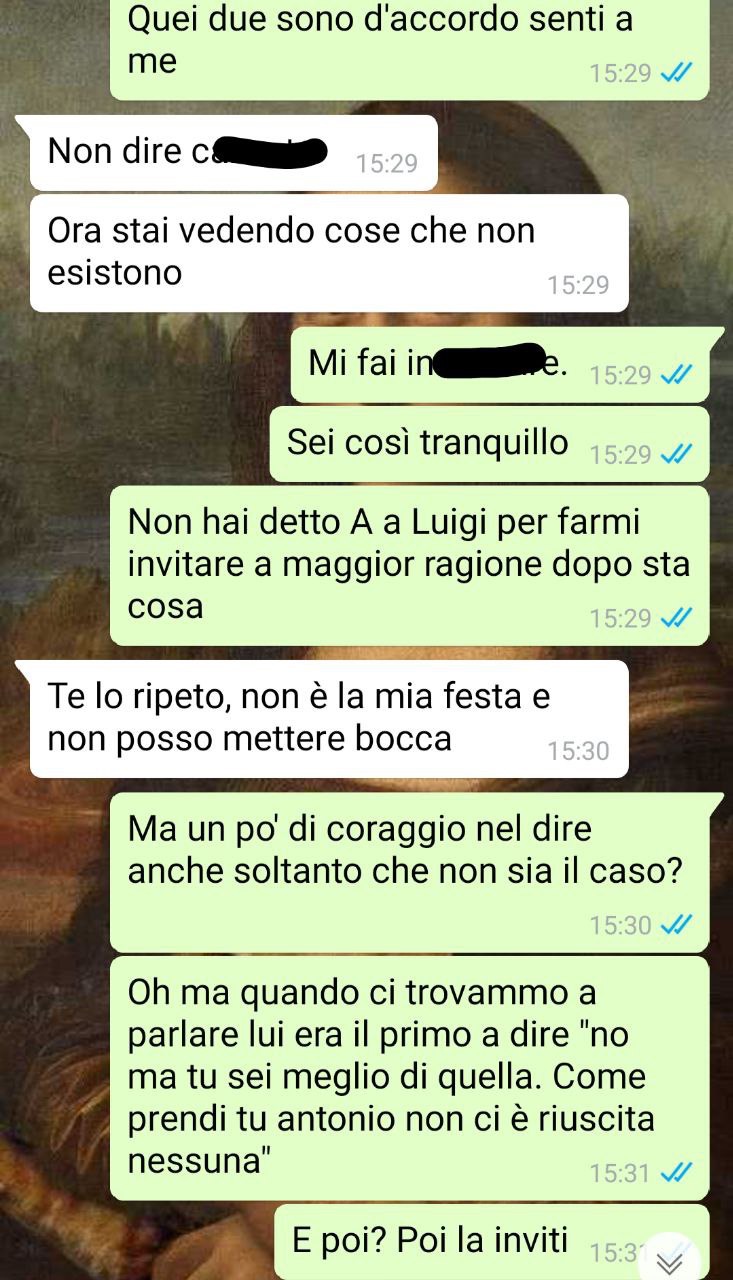Click read ticks on 'Non hai detto A a Luigi'
Image resolution: width=733 pixels, height=1280 pixels.
677,619
